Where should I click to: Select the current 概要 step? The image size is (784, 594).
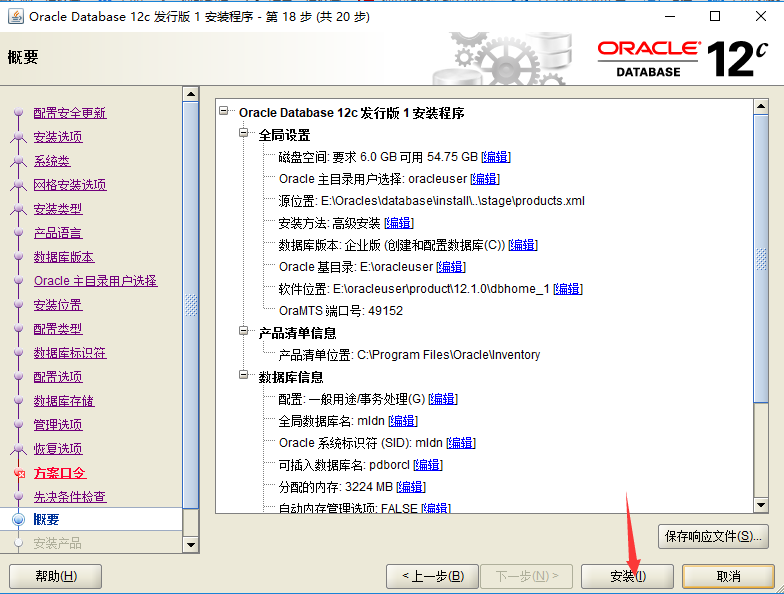click(46, 520)
